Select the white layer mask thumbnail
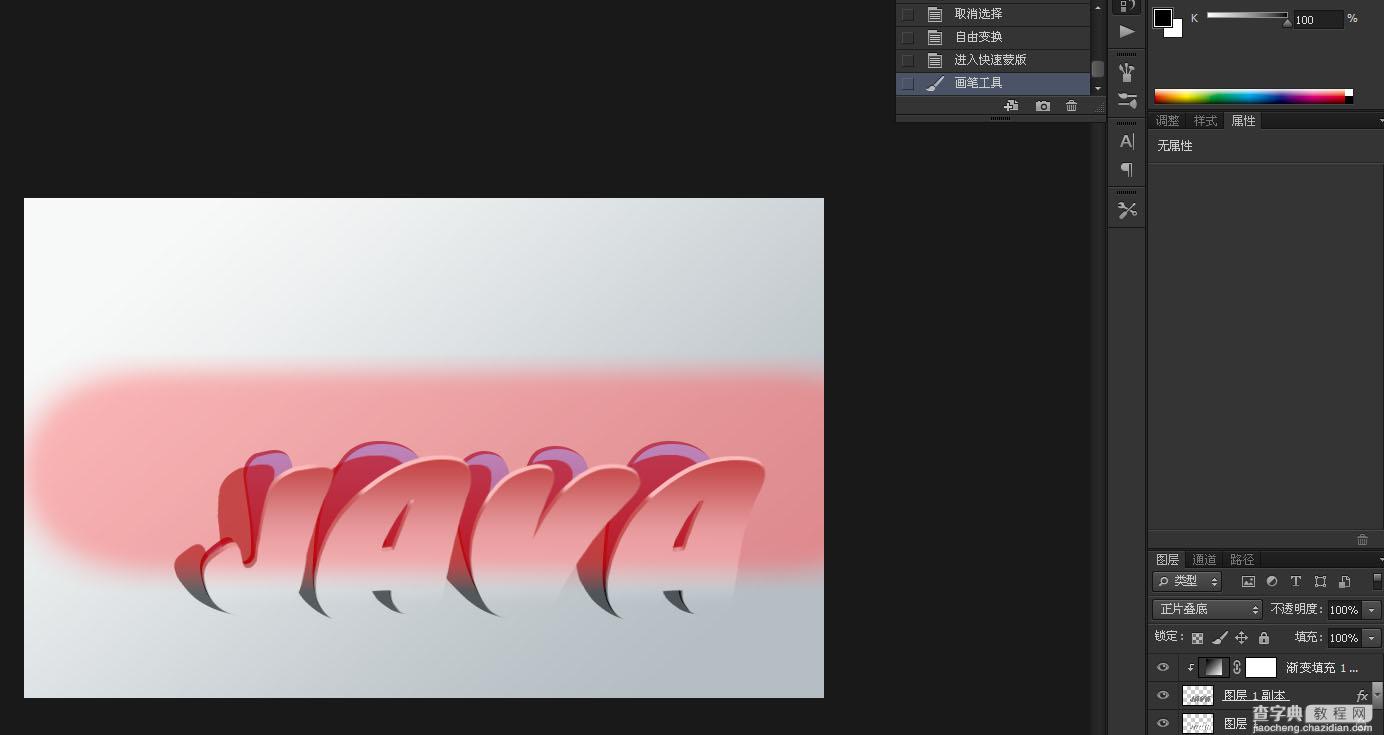The image size is (1384, 735). [x=1261, y=667]
